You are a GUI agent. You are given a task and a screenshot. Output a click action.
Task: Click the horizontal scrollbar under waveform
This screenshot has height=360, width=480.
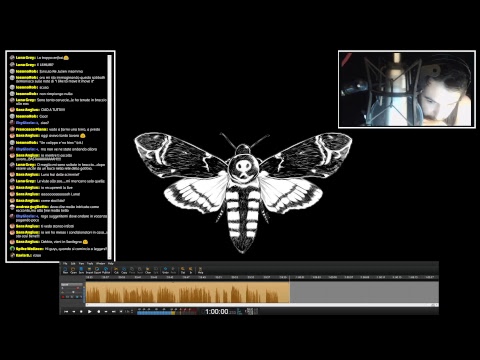point(262,305)
